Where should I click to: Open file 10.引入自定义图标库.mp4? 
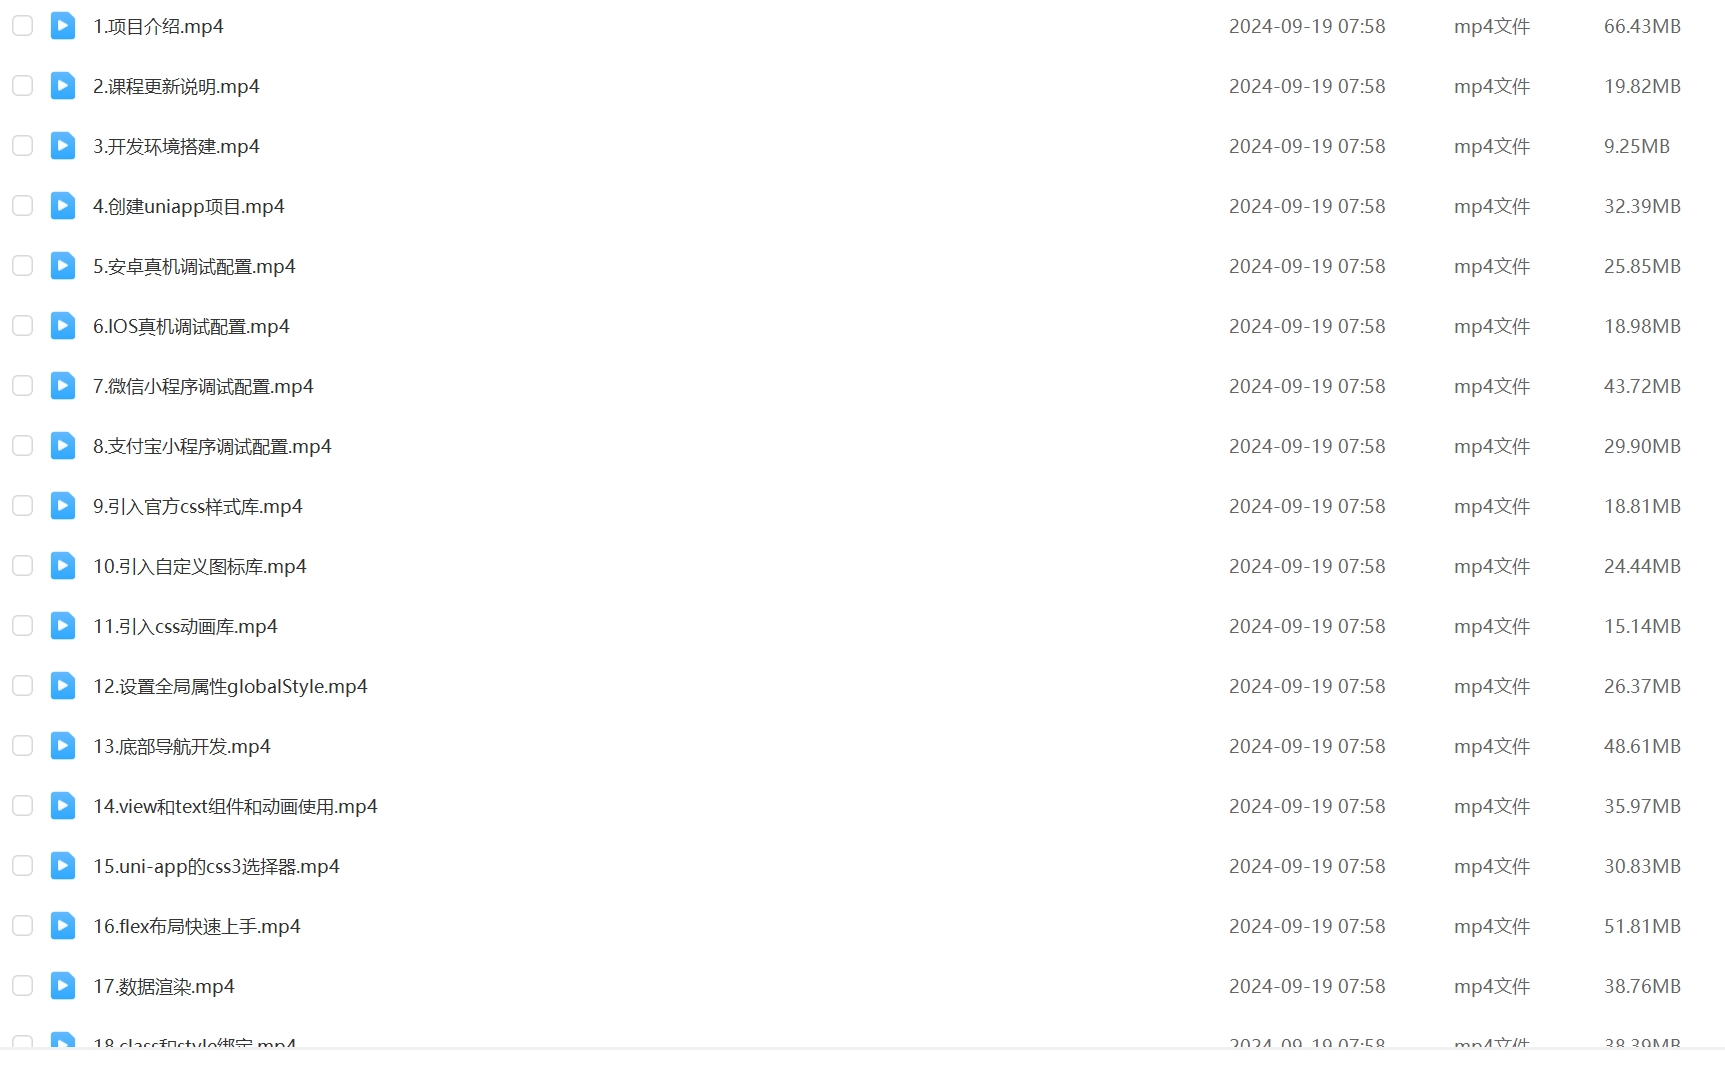(200, 566)
